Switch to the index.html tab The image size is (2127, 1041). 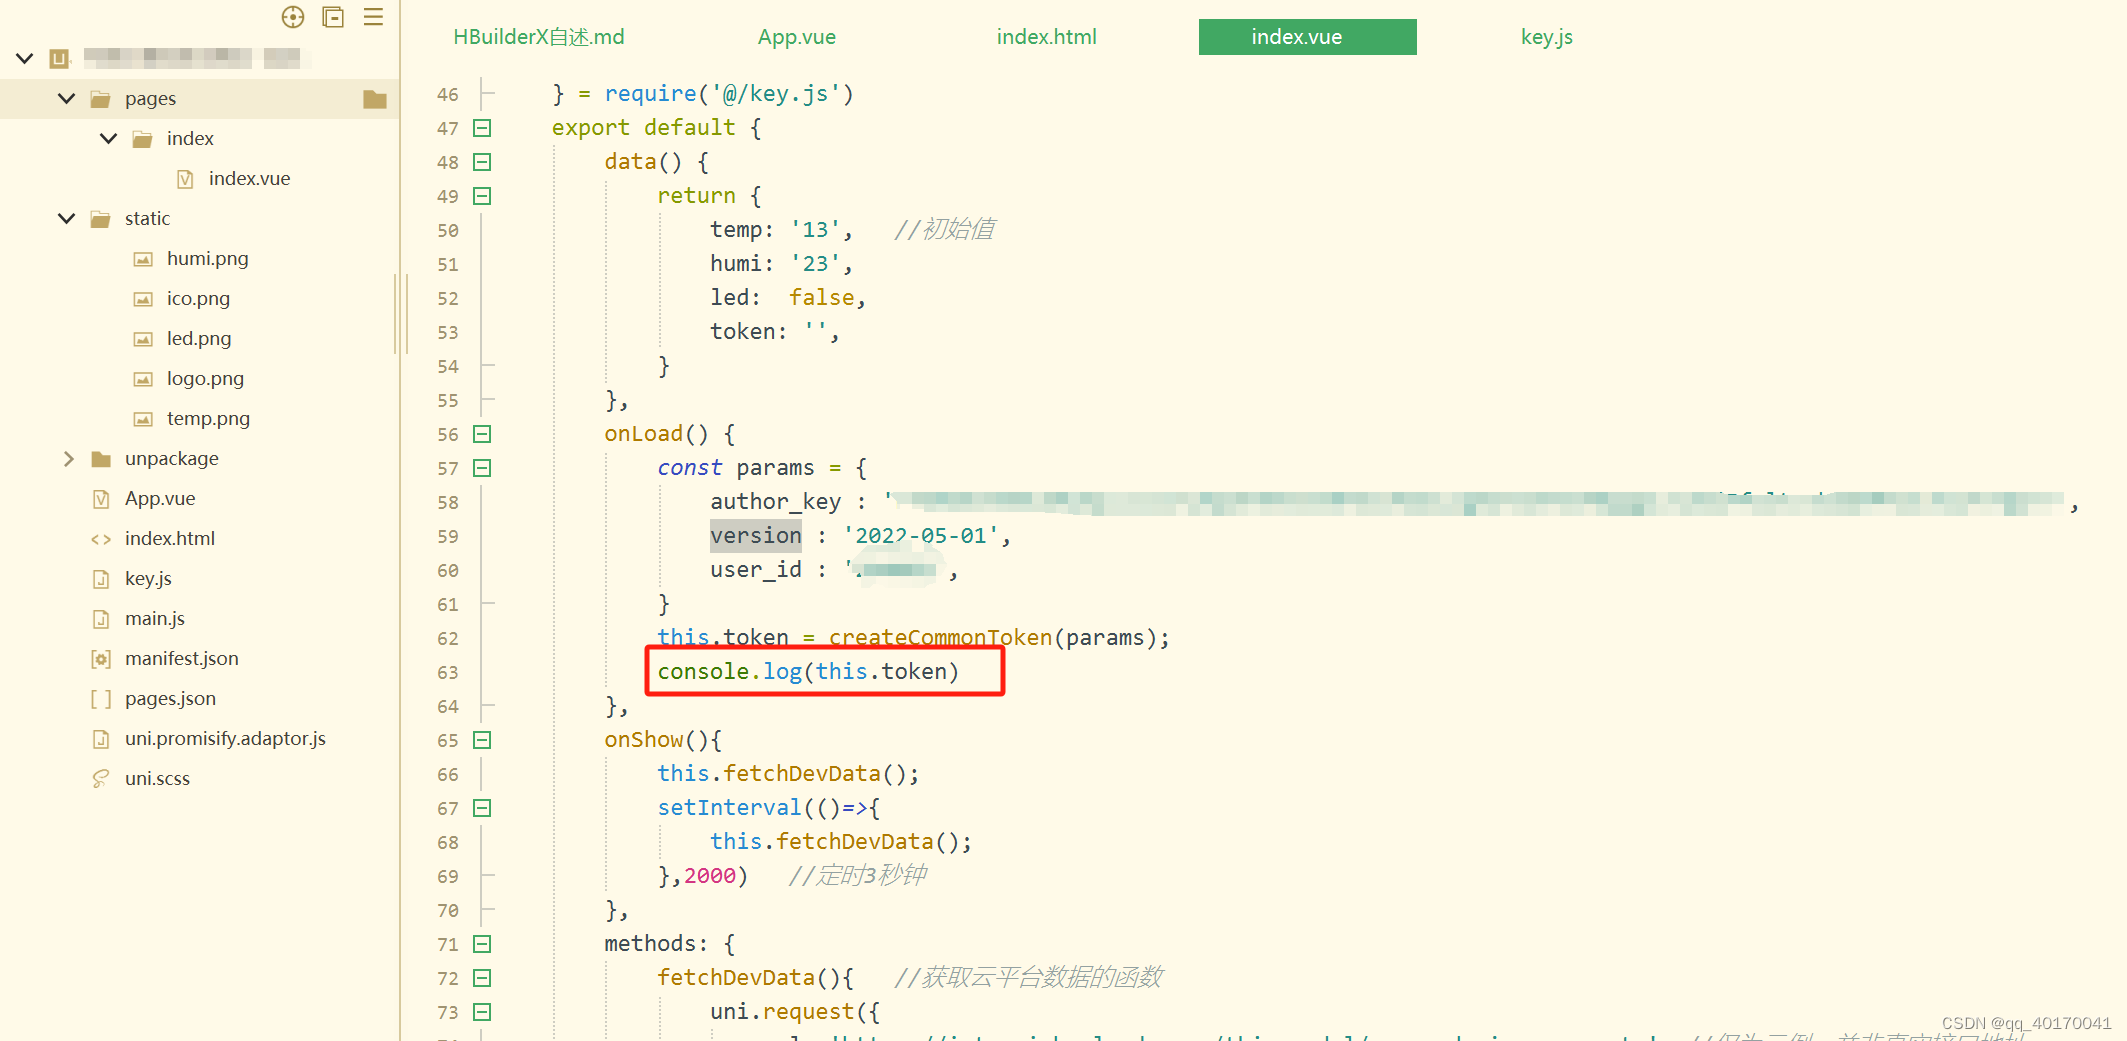point(1046,37)
